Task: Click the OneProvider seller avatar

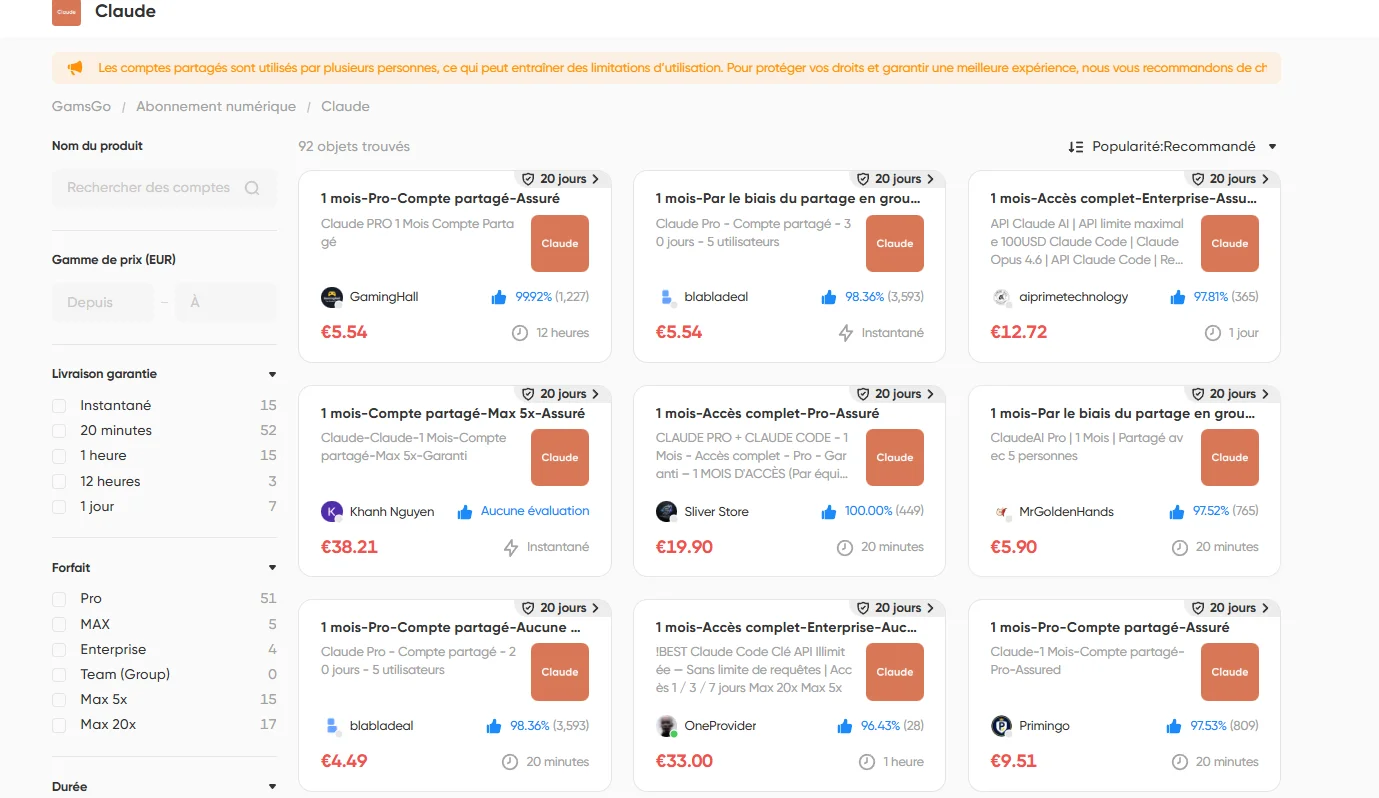Action: pos(666,726)
